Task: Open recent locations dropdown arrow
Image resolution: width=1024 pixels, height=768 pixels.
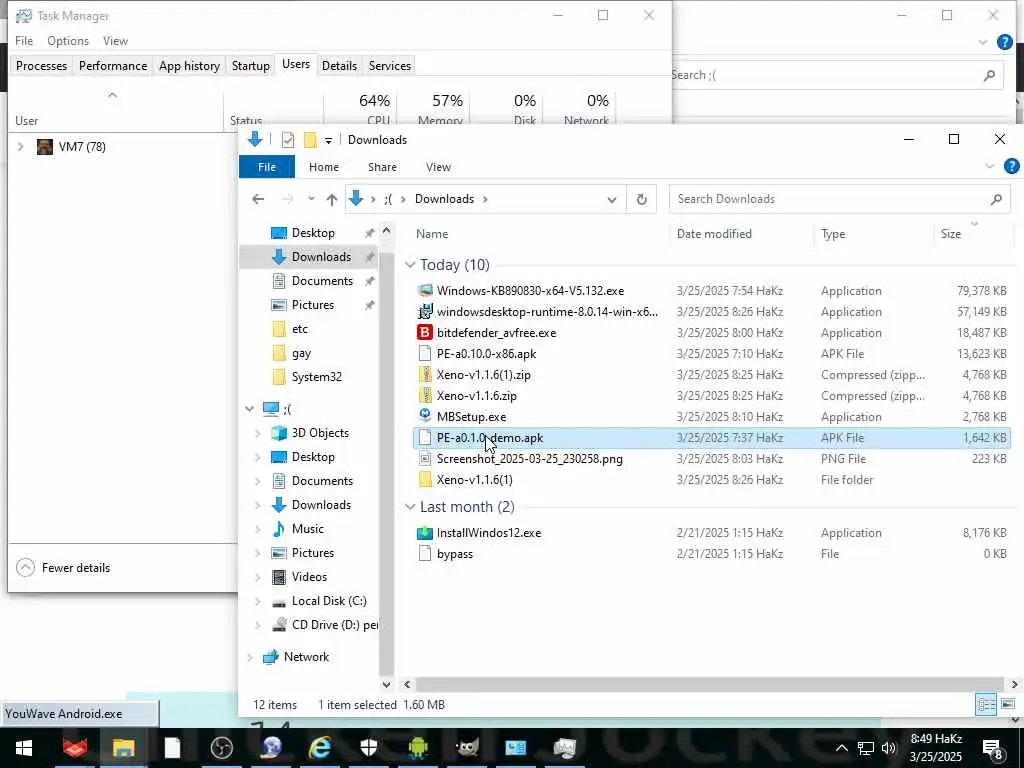Action: coord(311,199)
